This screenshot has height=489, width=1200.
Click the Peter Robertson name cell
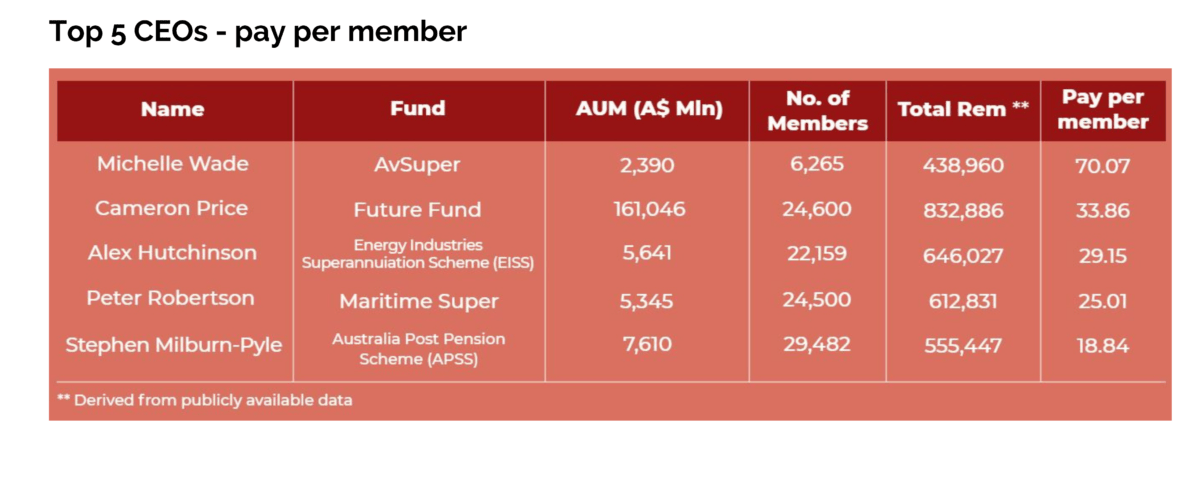(171, 299)
